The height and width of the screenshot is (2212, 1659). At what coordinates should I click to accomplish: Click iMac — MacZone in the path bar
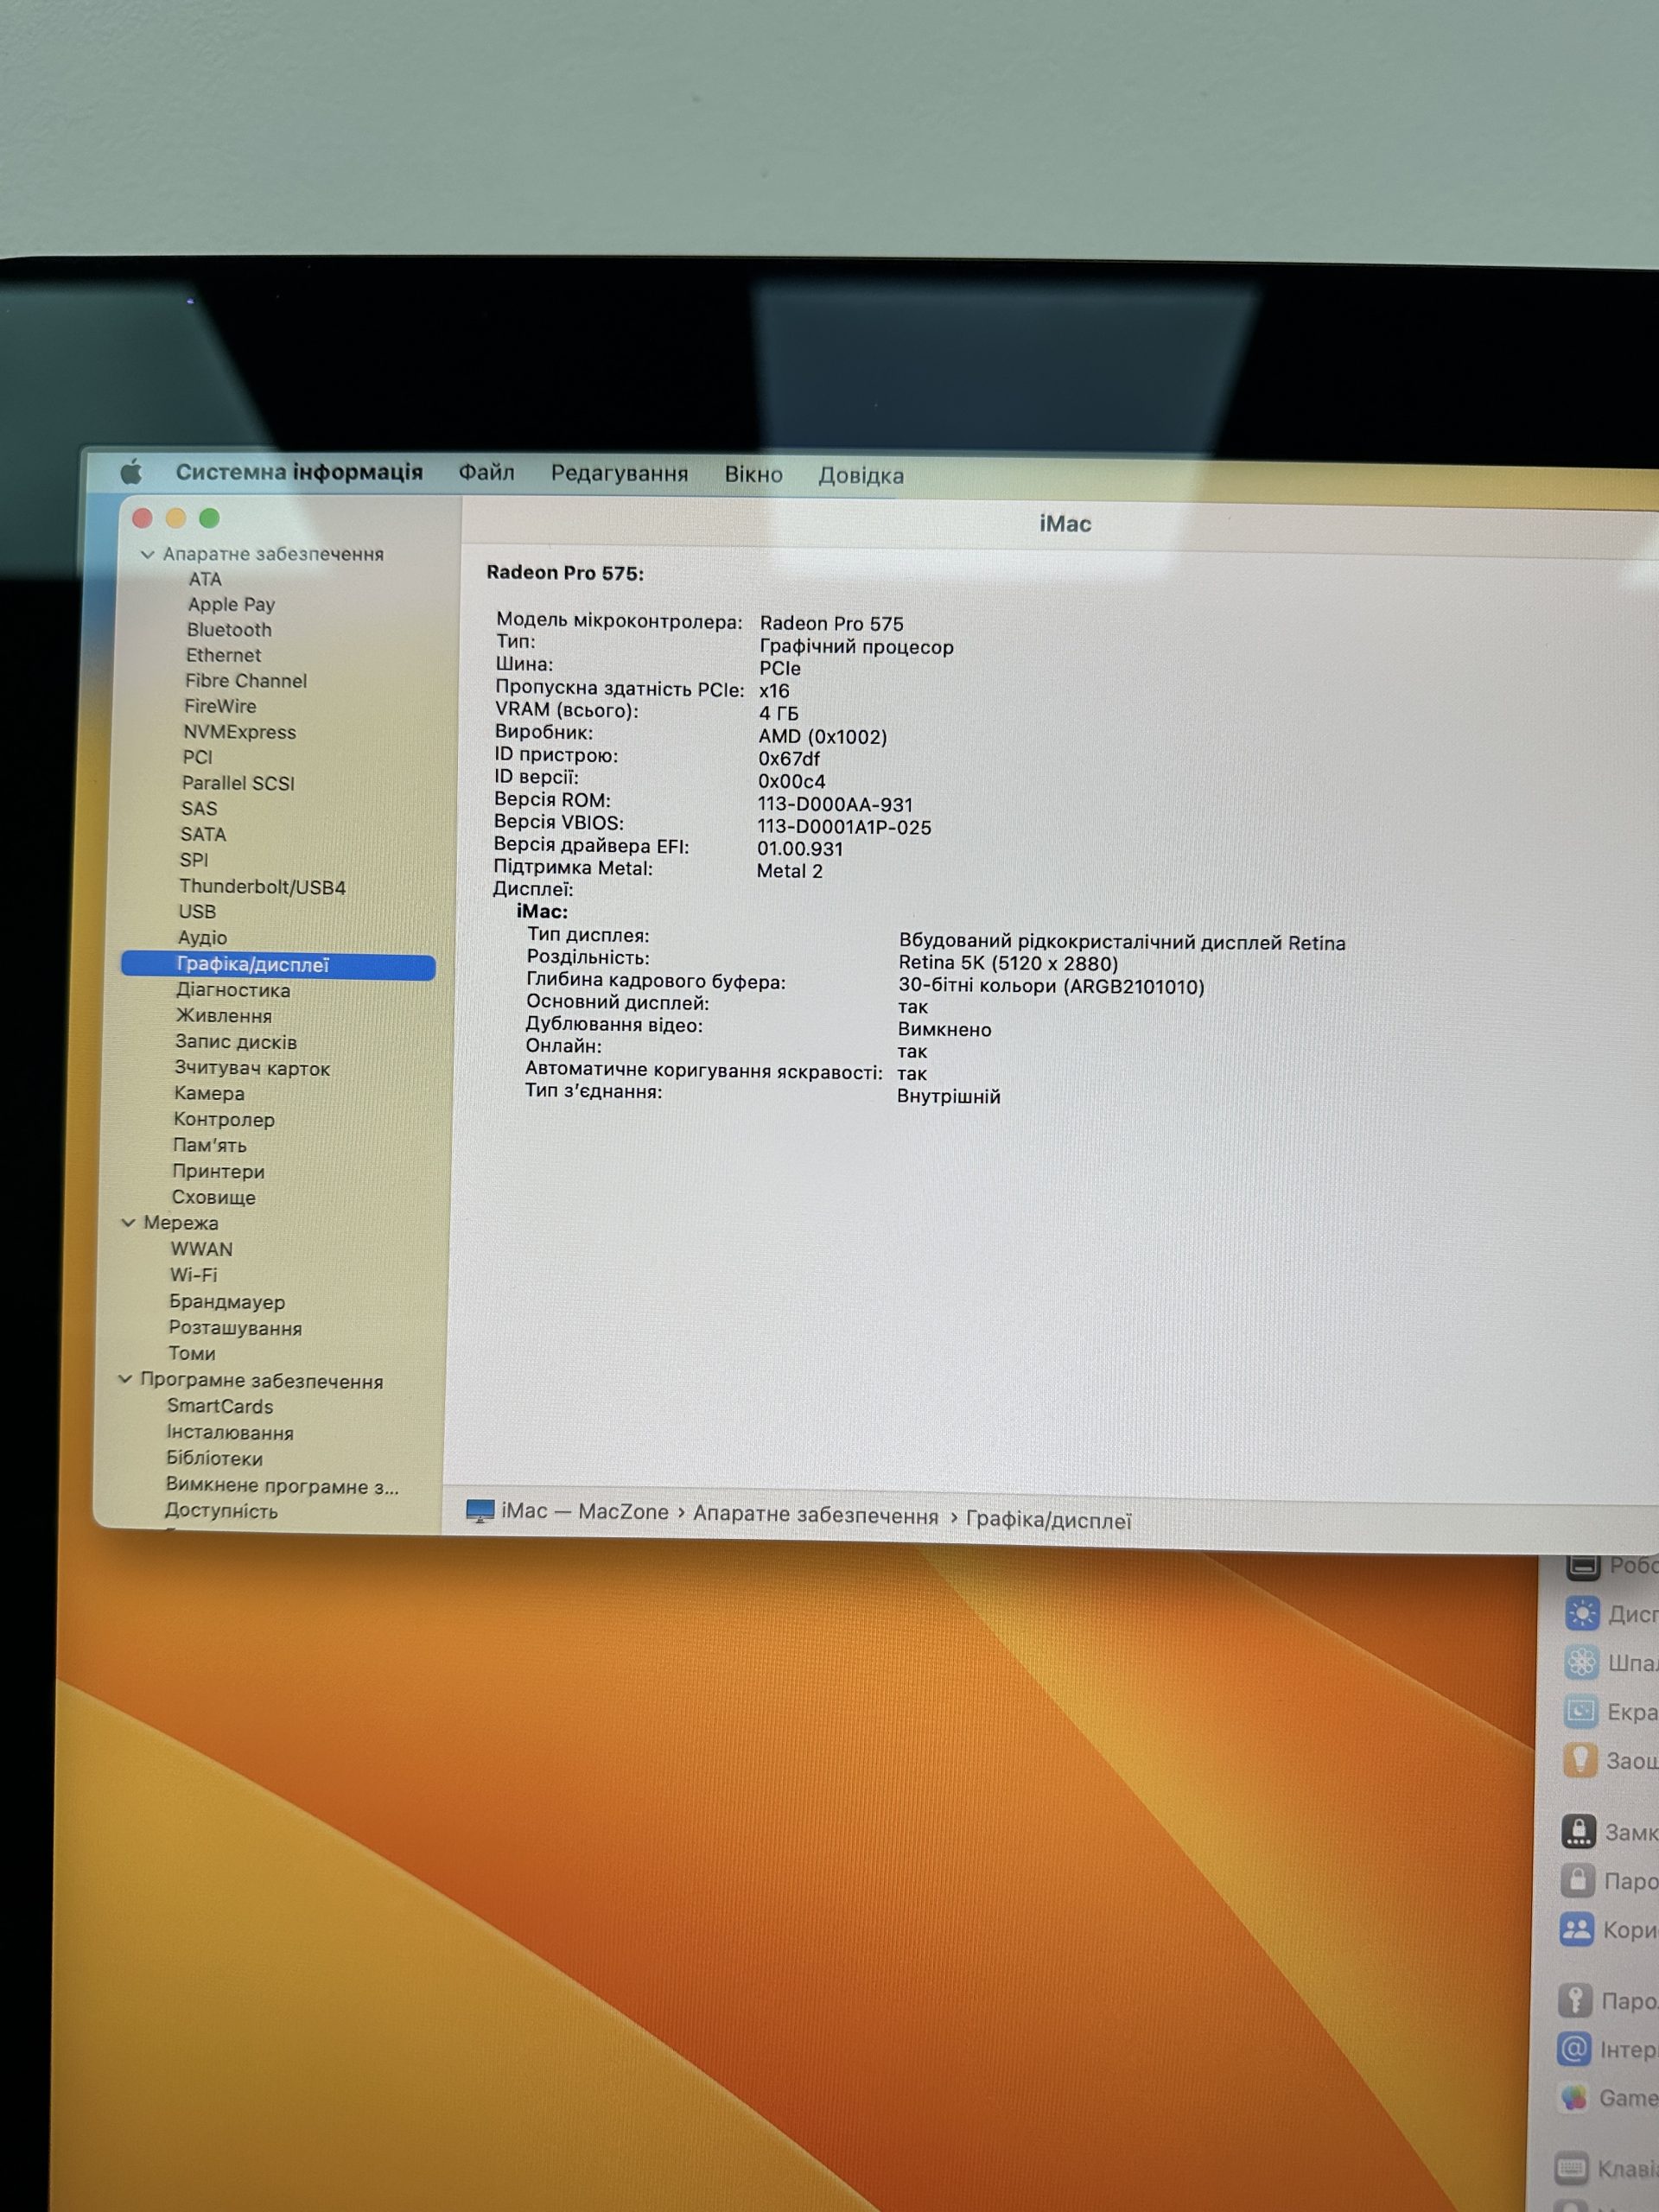tap(585, 1511)
